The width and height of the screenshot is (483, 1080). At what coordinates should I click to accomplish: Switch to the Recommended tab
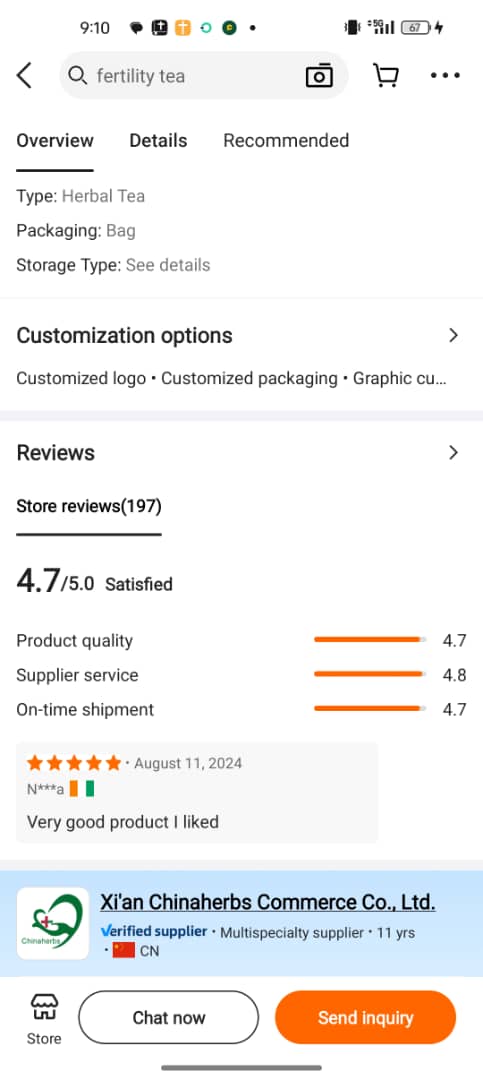point(286,141)
